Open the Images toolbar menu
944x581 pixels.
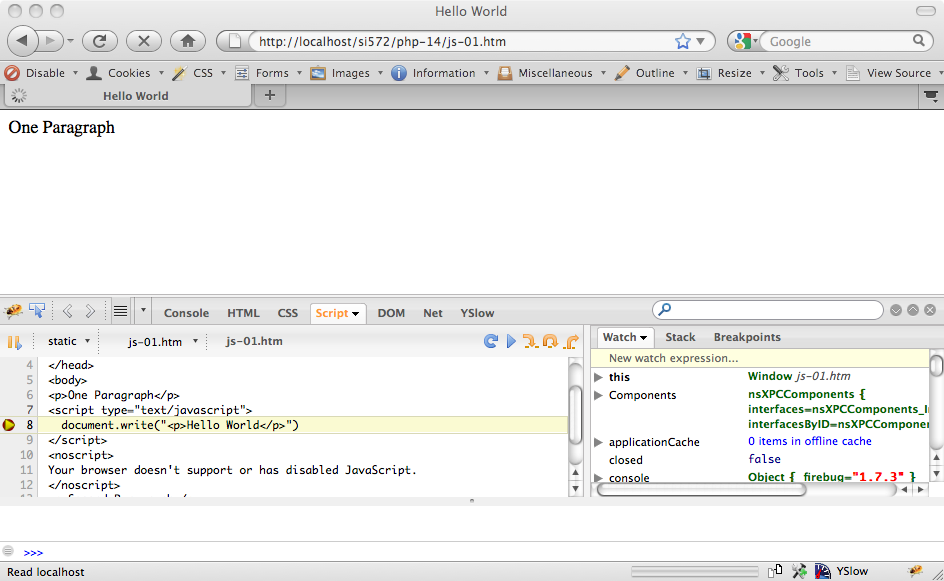pos(346,73)
